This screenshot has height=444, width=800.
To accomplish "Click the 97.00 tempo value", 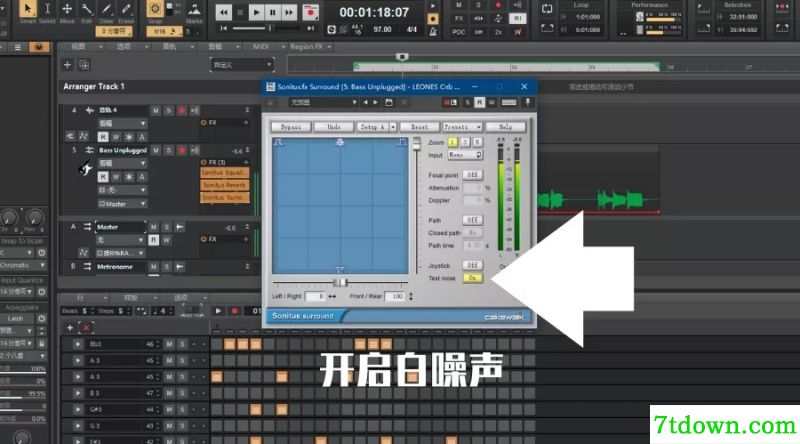I will 382,30.
